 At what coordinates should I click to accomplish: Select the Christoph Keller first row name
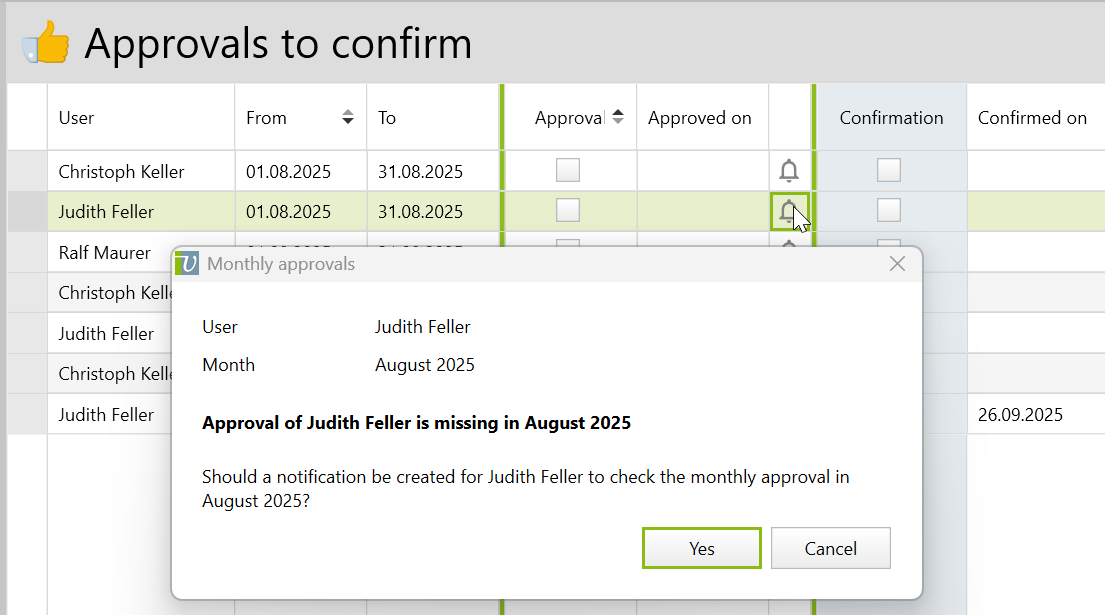pyautogui.click(x=121, y=171)
